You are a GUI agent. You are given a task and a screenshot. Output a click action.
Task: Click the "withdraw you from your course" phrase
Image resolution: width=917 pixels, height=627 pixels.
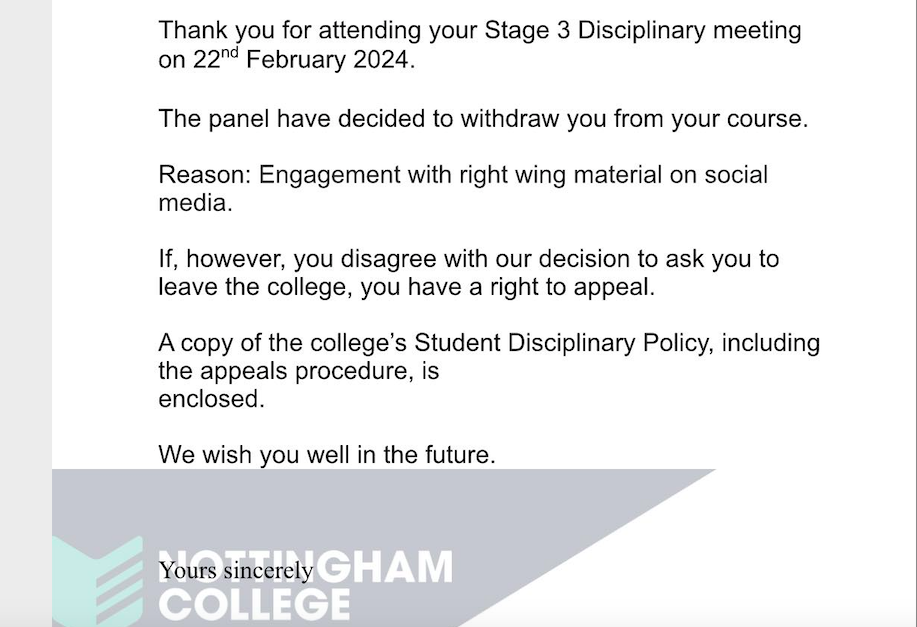pos(634,119)
